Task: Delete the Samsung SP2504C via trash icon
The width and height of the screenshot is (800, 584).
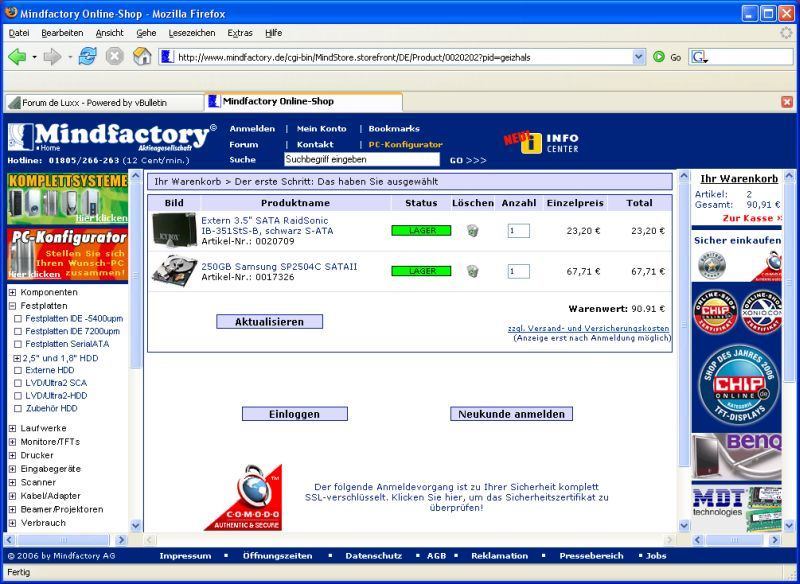Action: [472, 271]
